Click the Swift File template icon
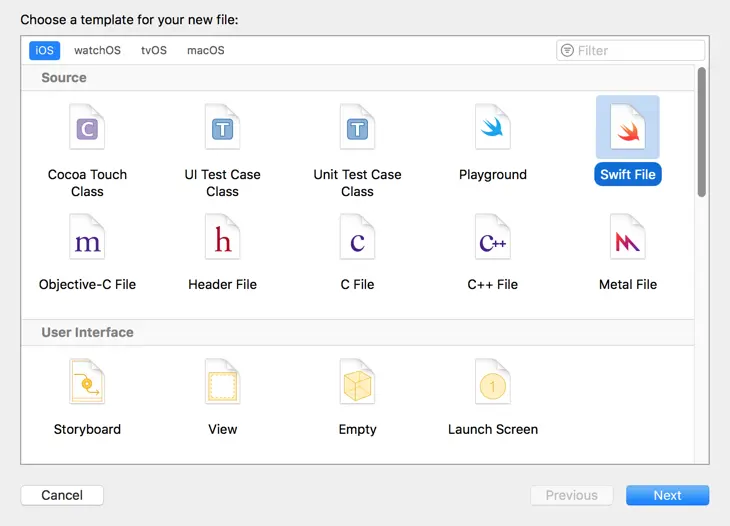This screenshot has width=730, height=526. coord(628,128)
